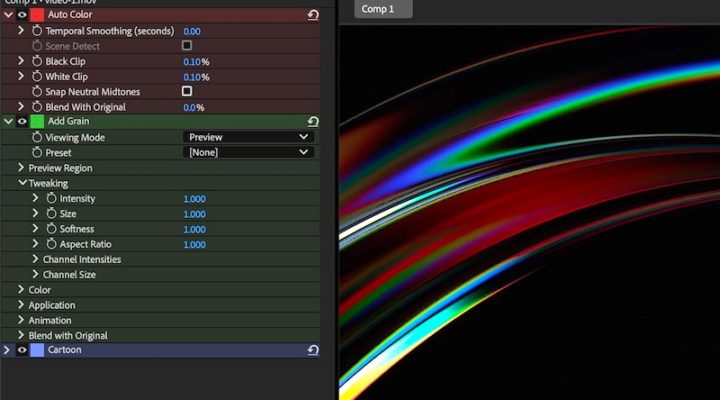Reset the Auto Color effect
The height and width of the screenshot is (400, 720).
[313, 15]
